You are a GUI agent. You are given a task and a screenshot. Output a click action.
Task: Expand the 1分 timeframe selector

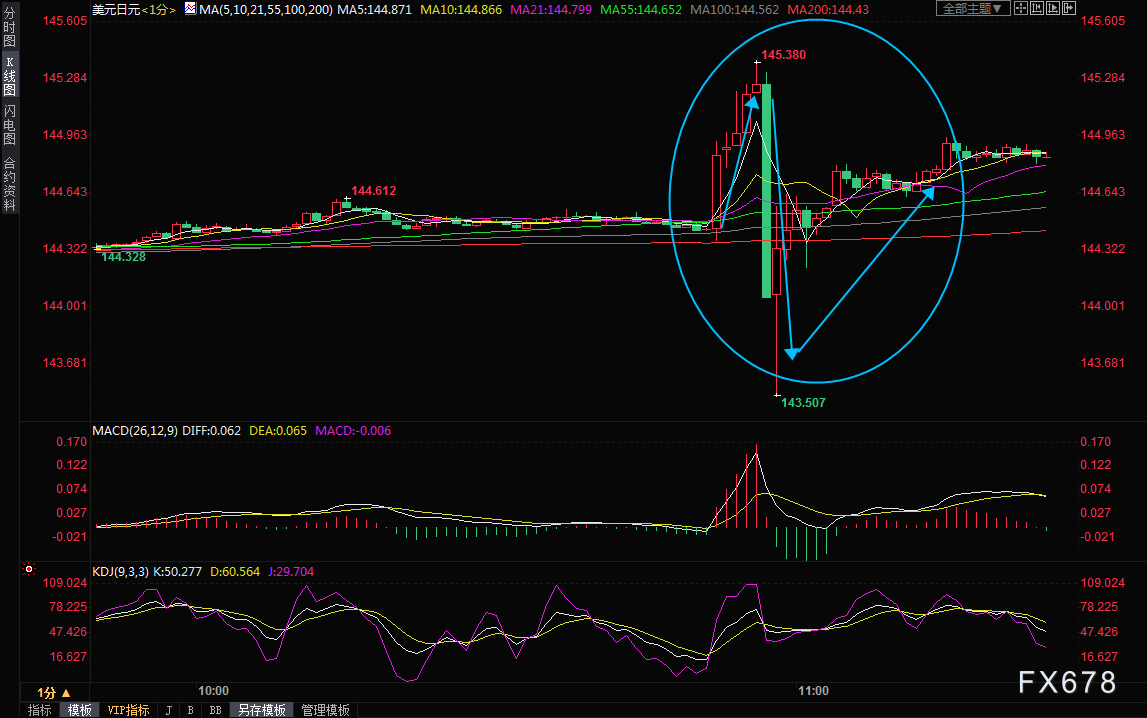(x=54, y=692)
